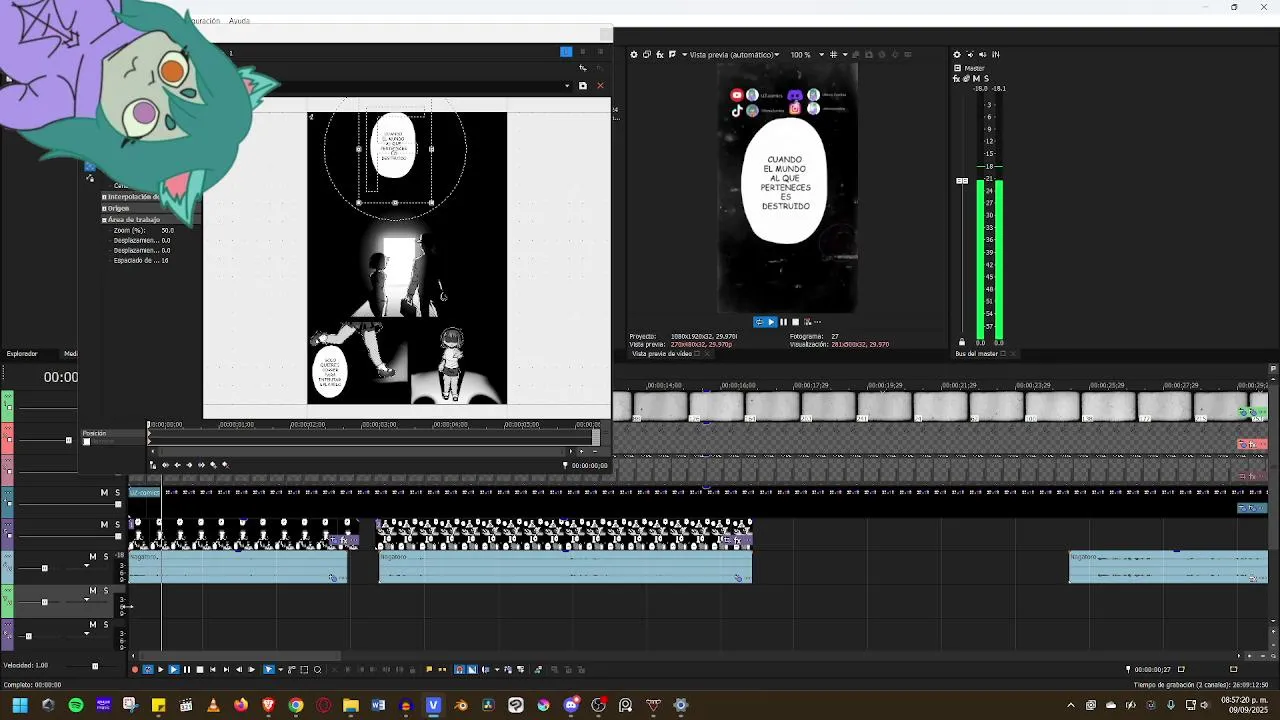
Task: Play preview from the Video Preview transport
Action: (771, 322)
